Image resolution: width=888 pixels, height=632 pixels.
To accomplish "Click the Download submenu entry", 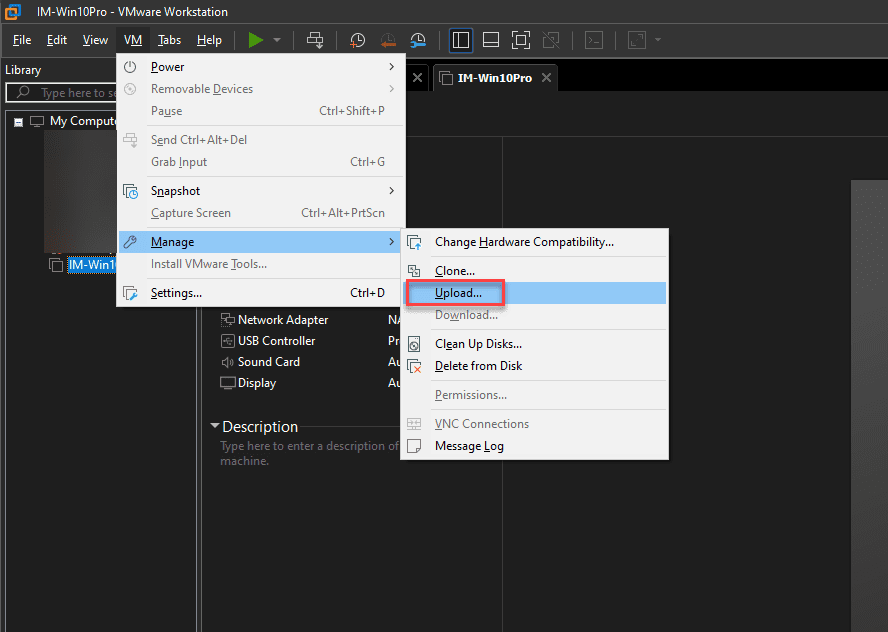I will [x=535, y=315].
